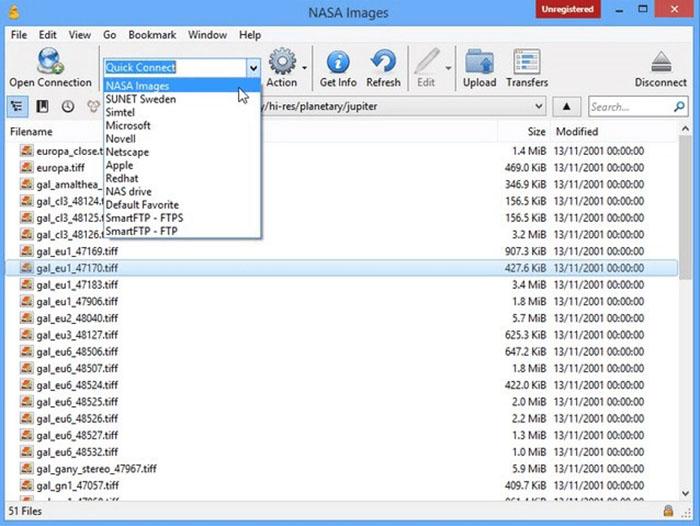Choose SmartFTP - FTP from the list

pos(182,231)
